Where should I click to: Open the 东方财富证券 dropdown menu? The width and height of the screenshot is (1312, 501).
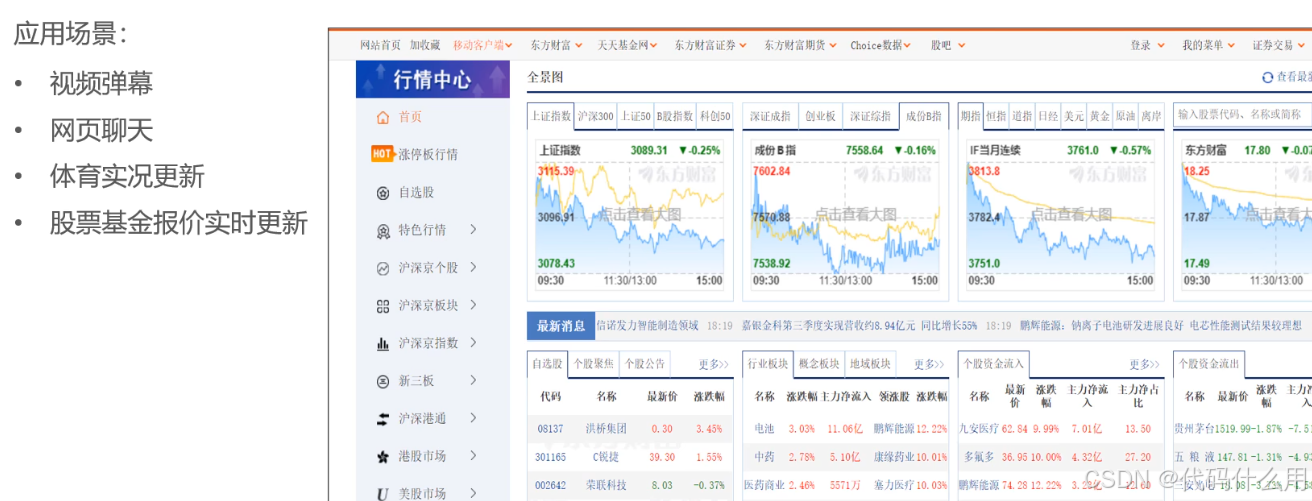[x=710, y=45]
